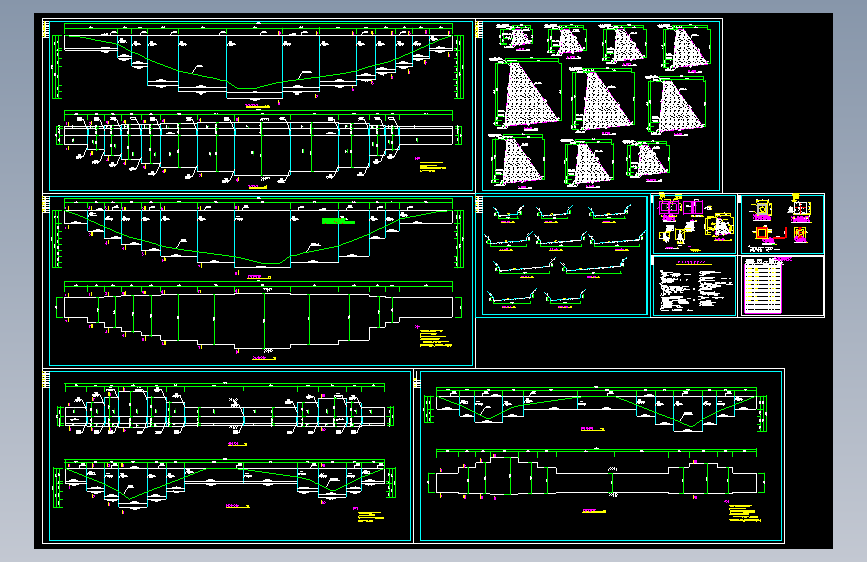The width and height of the screenshot is (867, 562).
Task: Click the cross-shaped plan outline in bottom-right sheet
Action: click(x=596, y=476)
